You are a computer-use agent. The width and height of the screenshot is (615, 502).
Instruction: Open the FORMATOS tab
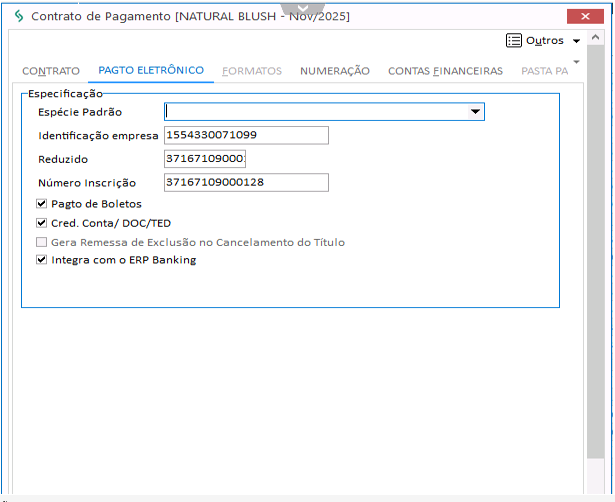(x=252, y=71)
